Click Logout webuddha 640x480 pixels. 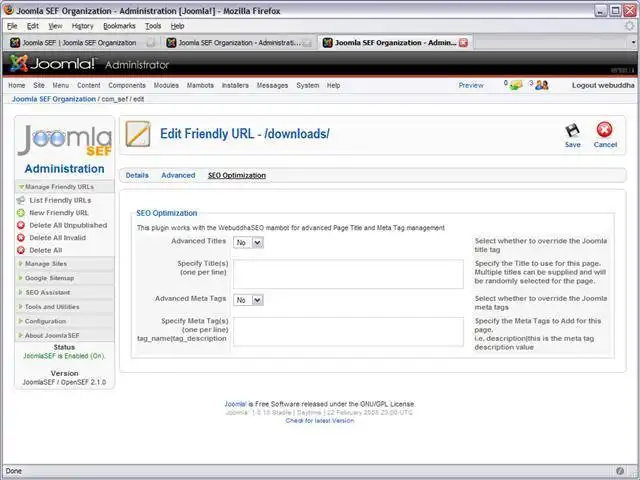603,85
